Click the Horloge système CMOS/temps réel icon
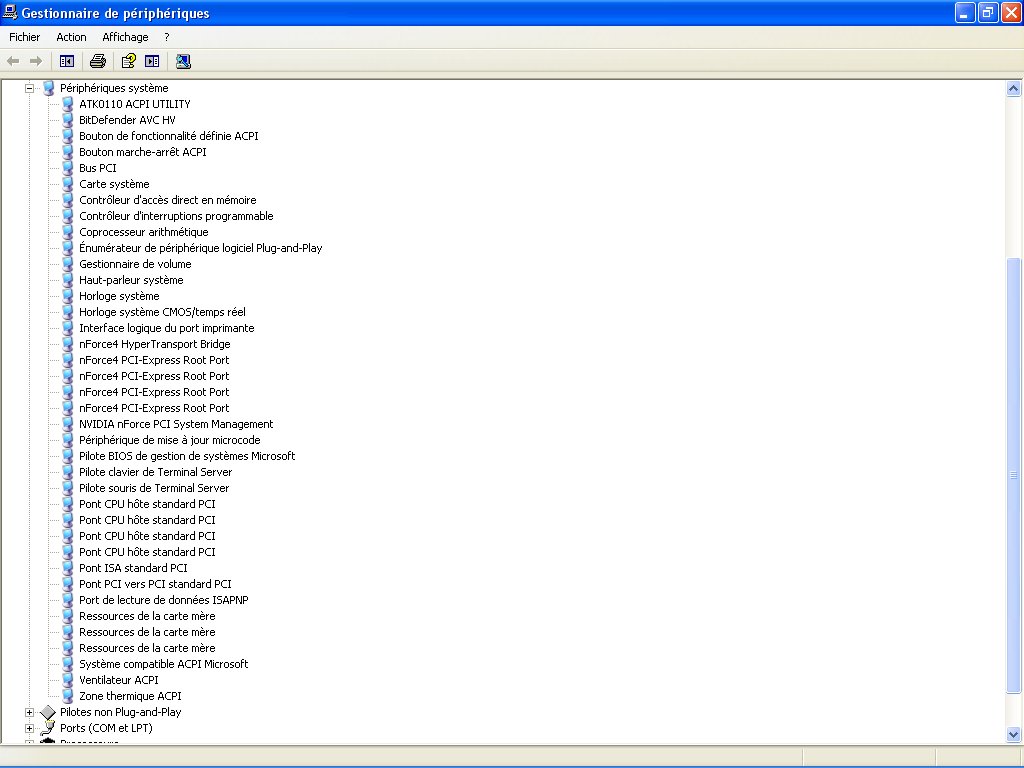Screen dimensions: 1024x768 67,312
